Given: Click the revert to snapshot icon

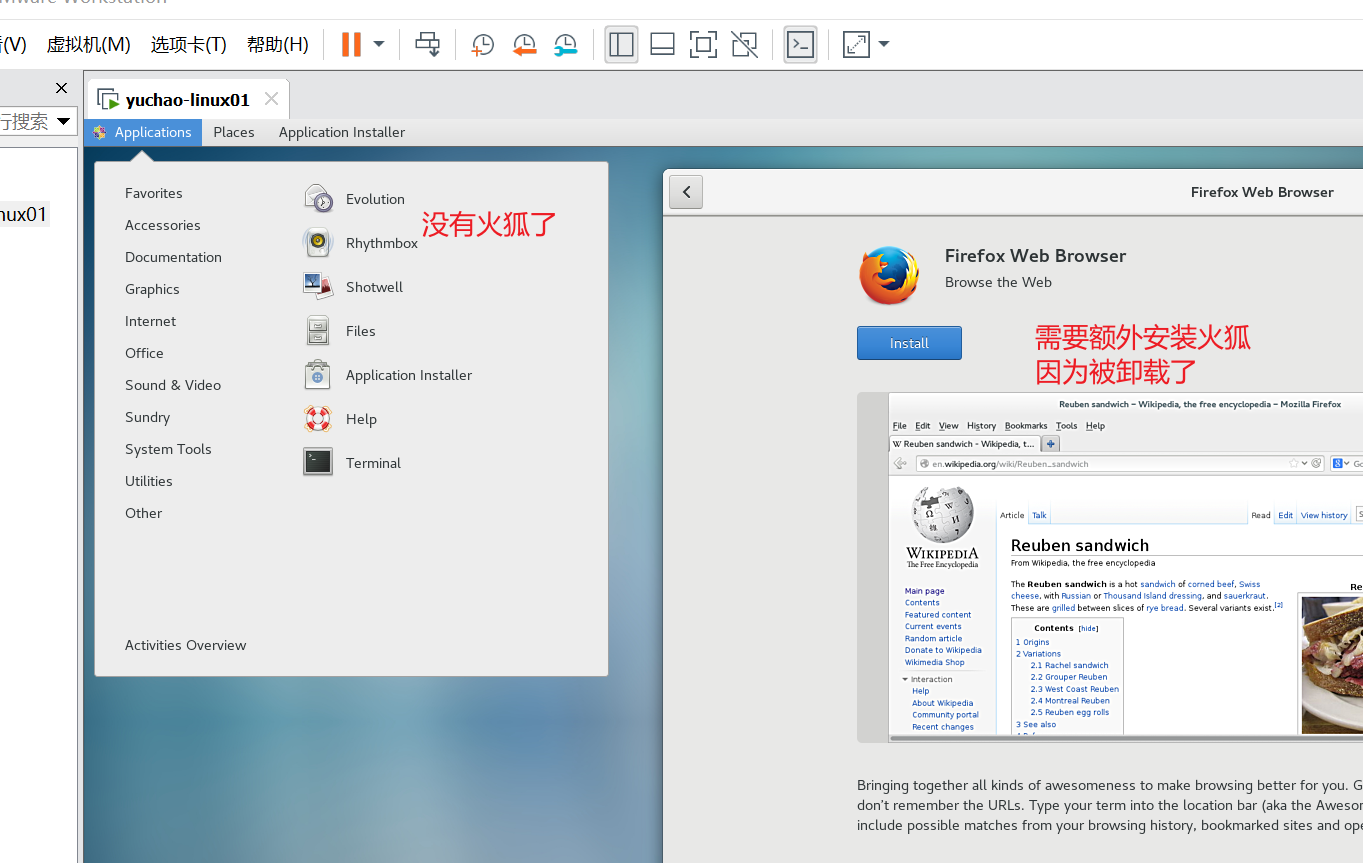Looking at the screenshot, I should coord(524,44).
